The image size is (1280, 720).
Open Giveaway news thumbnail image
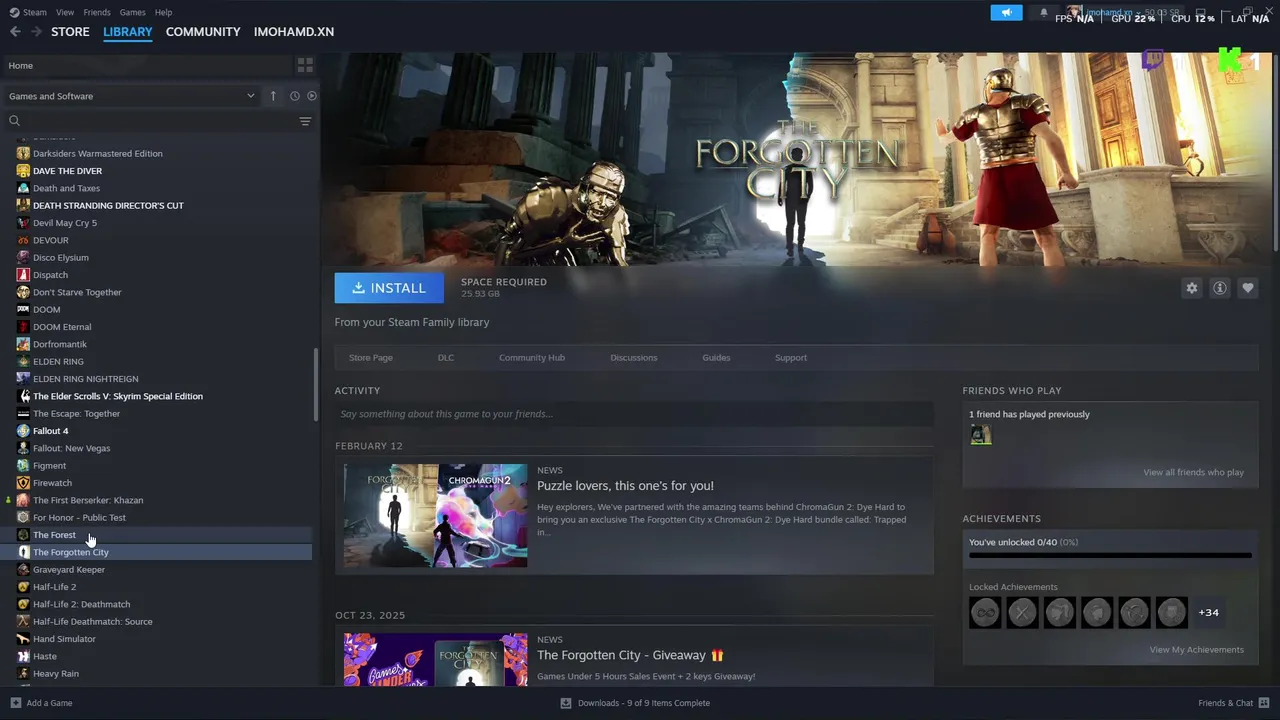(x=435, y=659)
